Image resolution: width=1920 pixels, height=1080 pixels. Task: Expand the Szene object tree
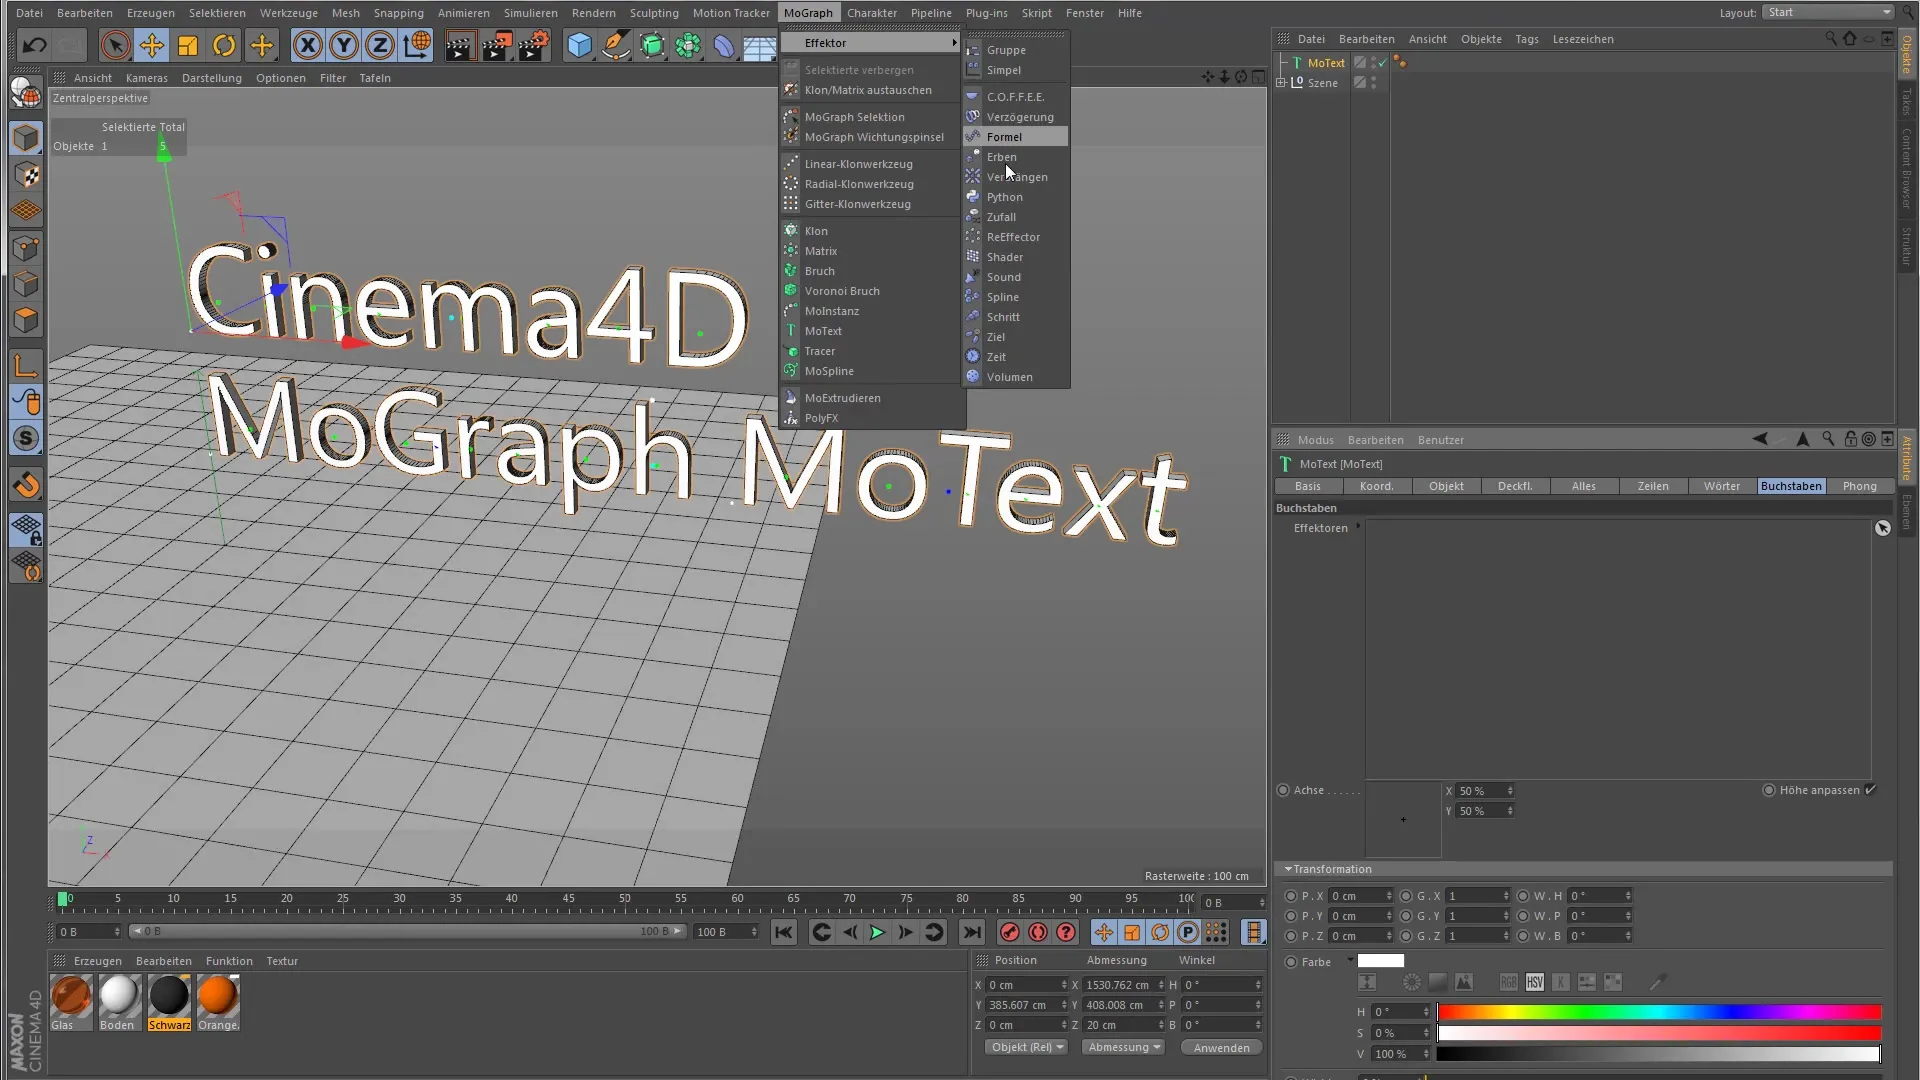point(1281,83)
